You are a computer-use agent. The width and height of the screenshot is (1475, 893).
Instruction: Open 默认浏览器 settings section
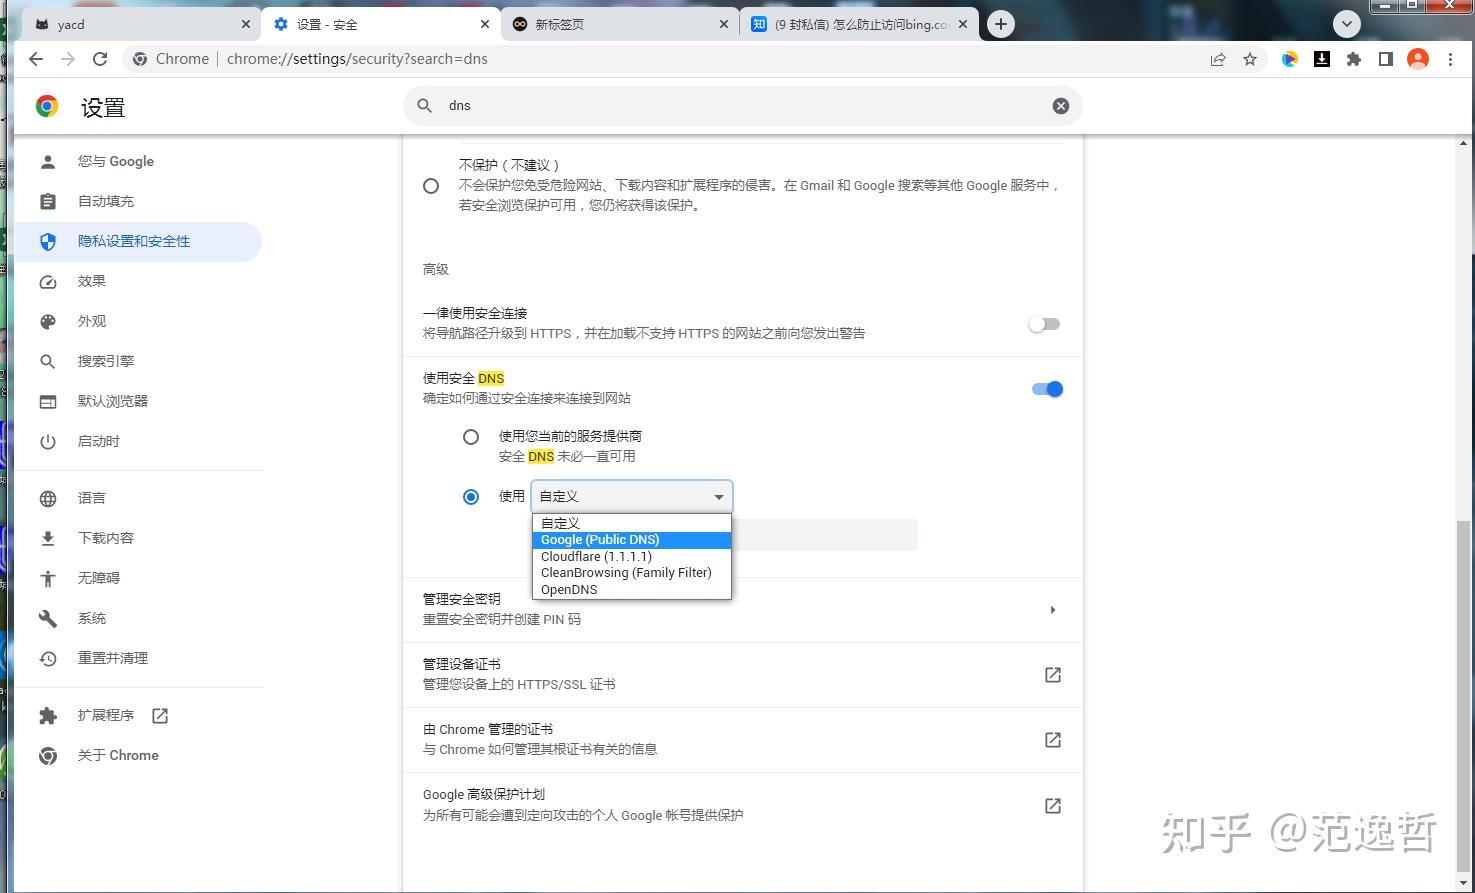click(x=138, y=401)
